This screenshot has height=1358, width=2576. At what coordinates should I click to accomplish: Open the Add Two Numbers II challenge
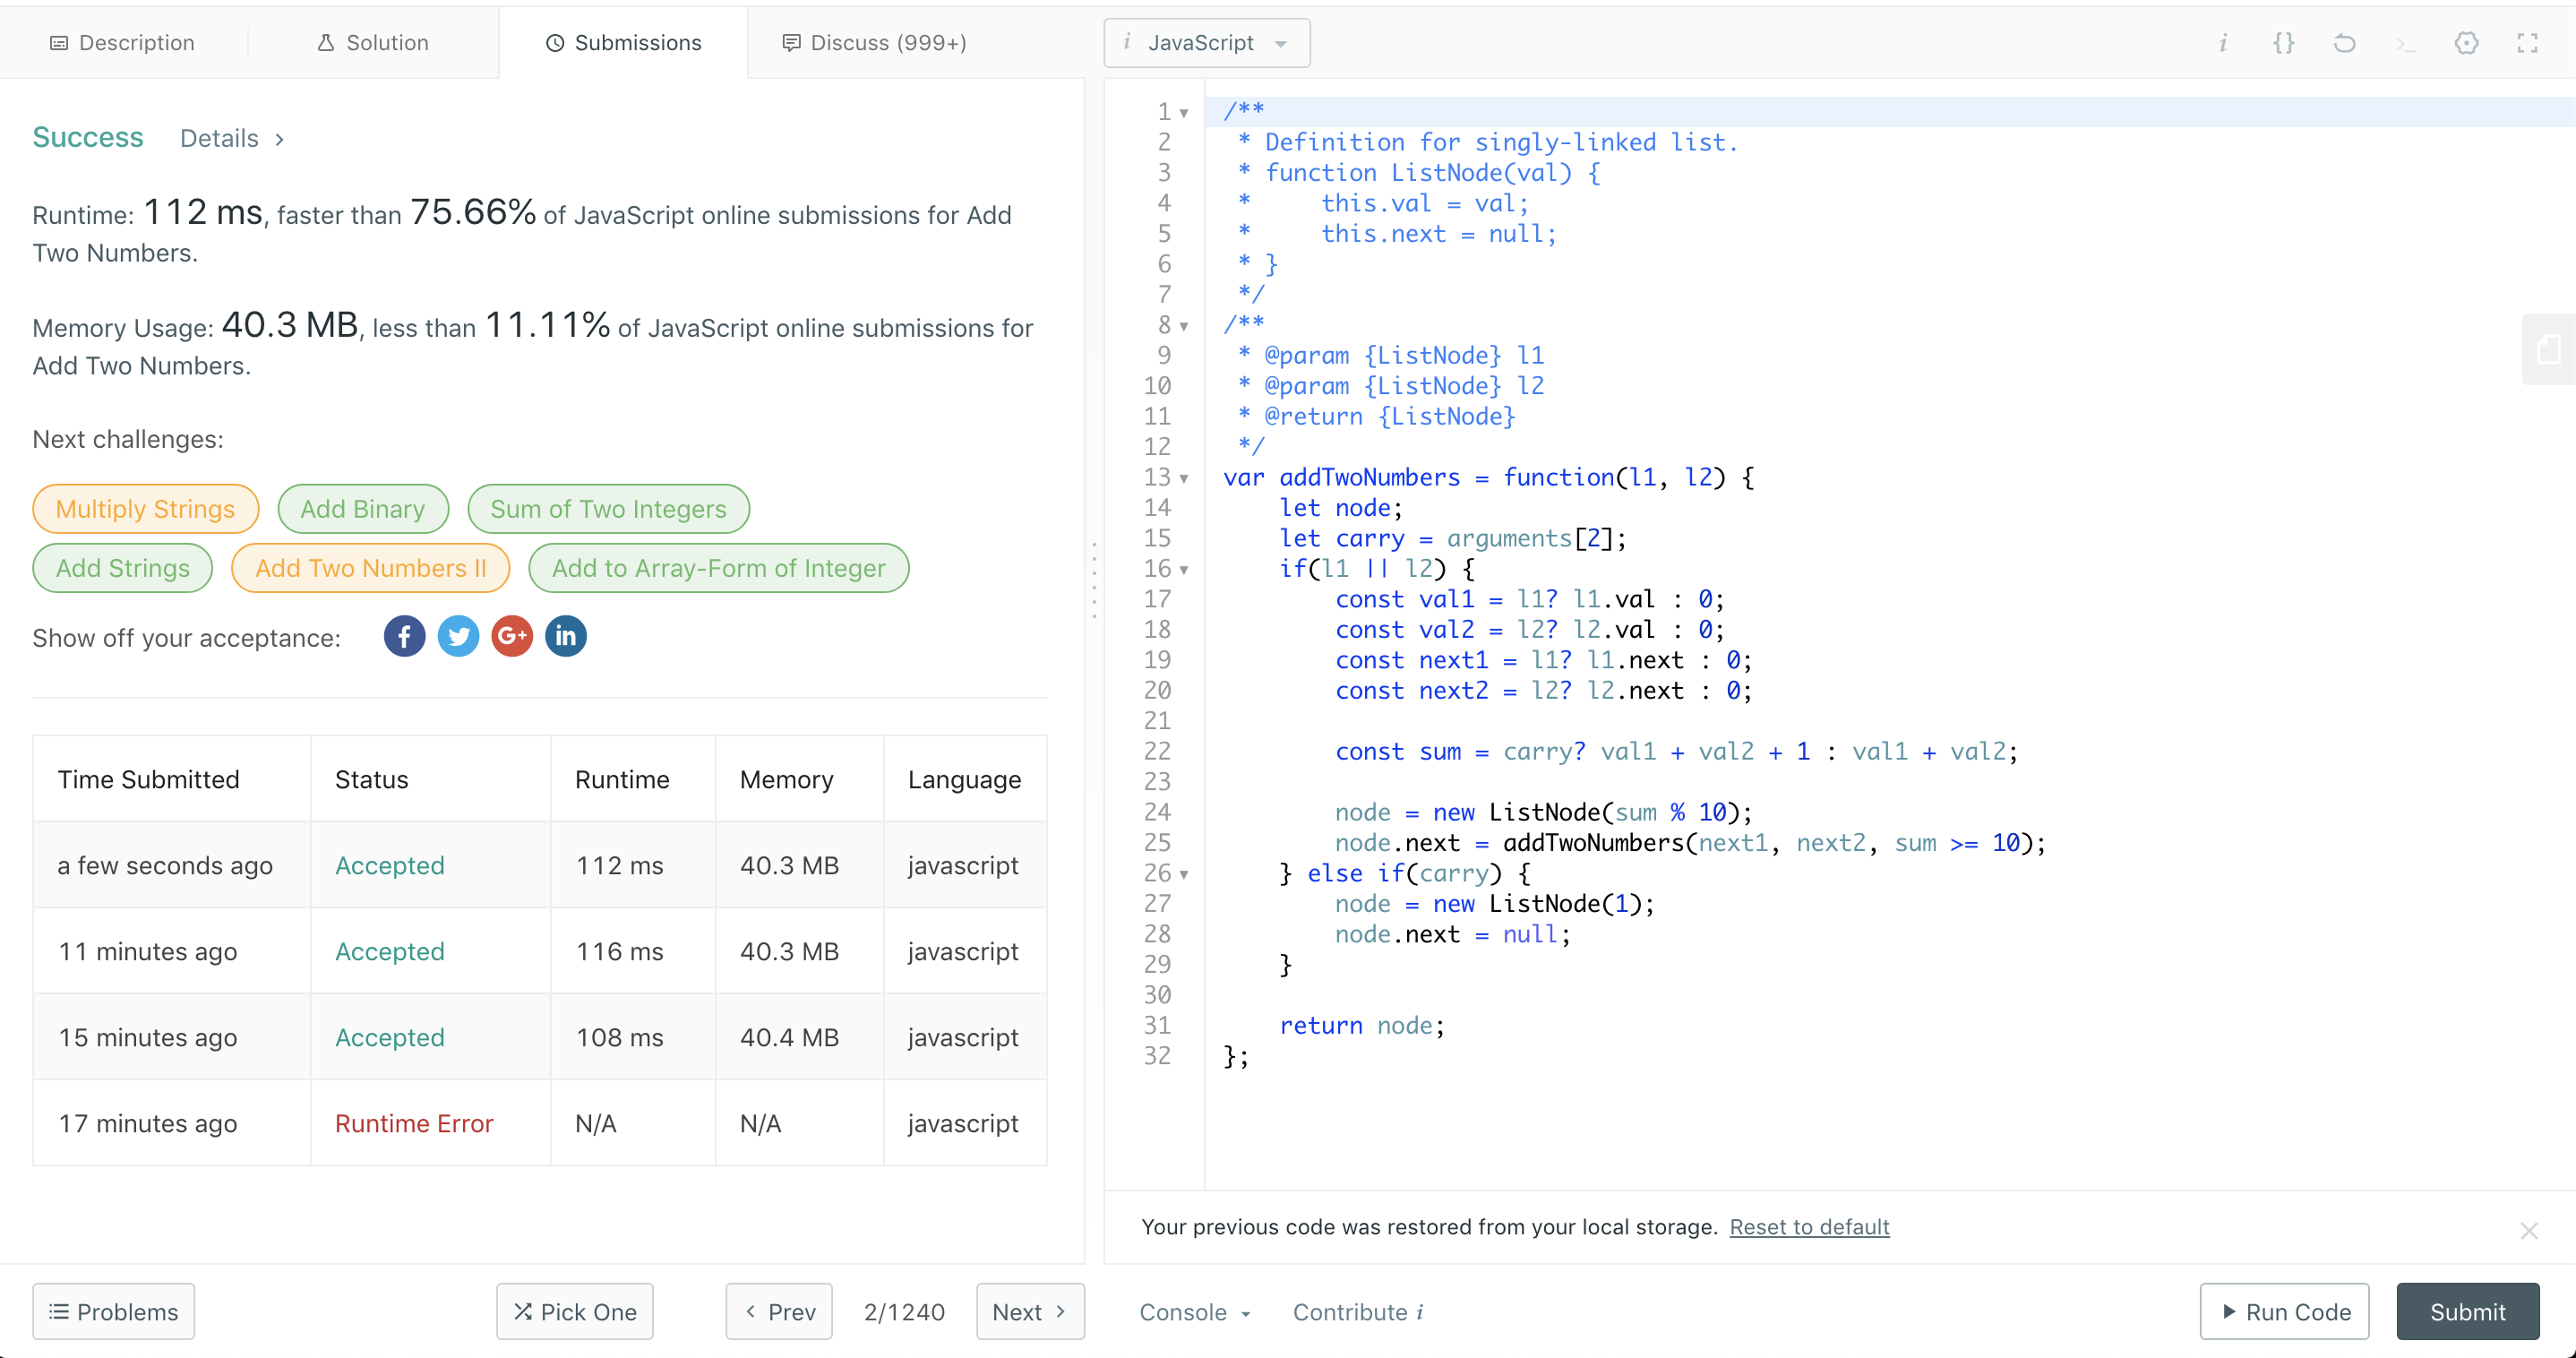point(370,568)
